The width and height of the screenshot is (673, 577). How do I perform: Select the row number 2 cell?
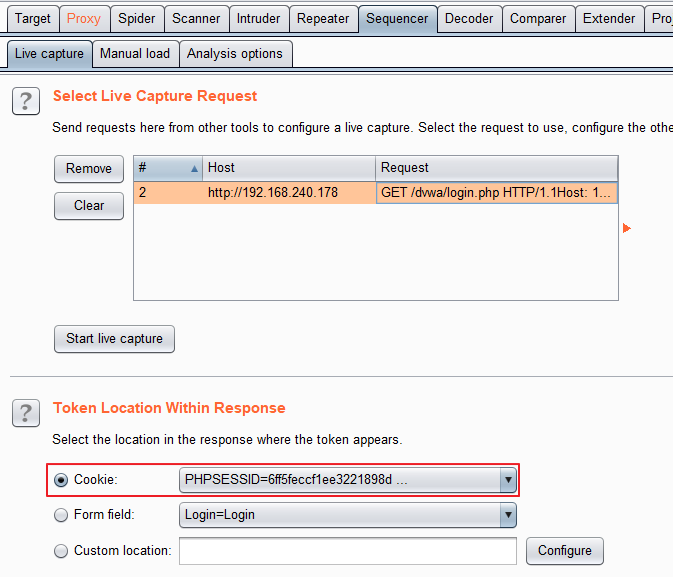(x=168, y=193)
